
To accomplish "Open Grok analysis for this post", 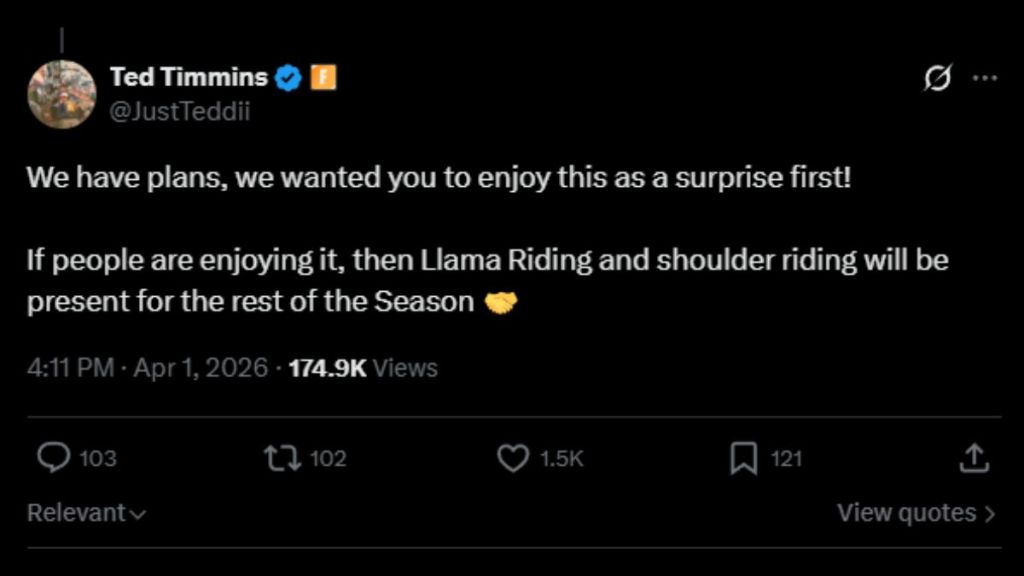I will (938, 77).
